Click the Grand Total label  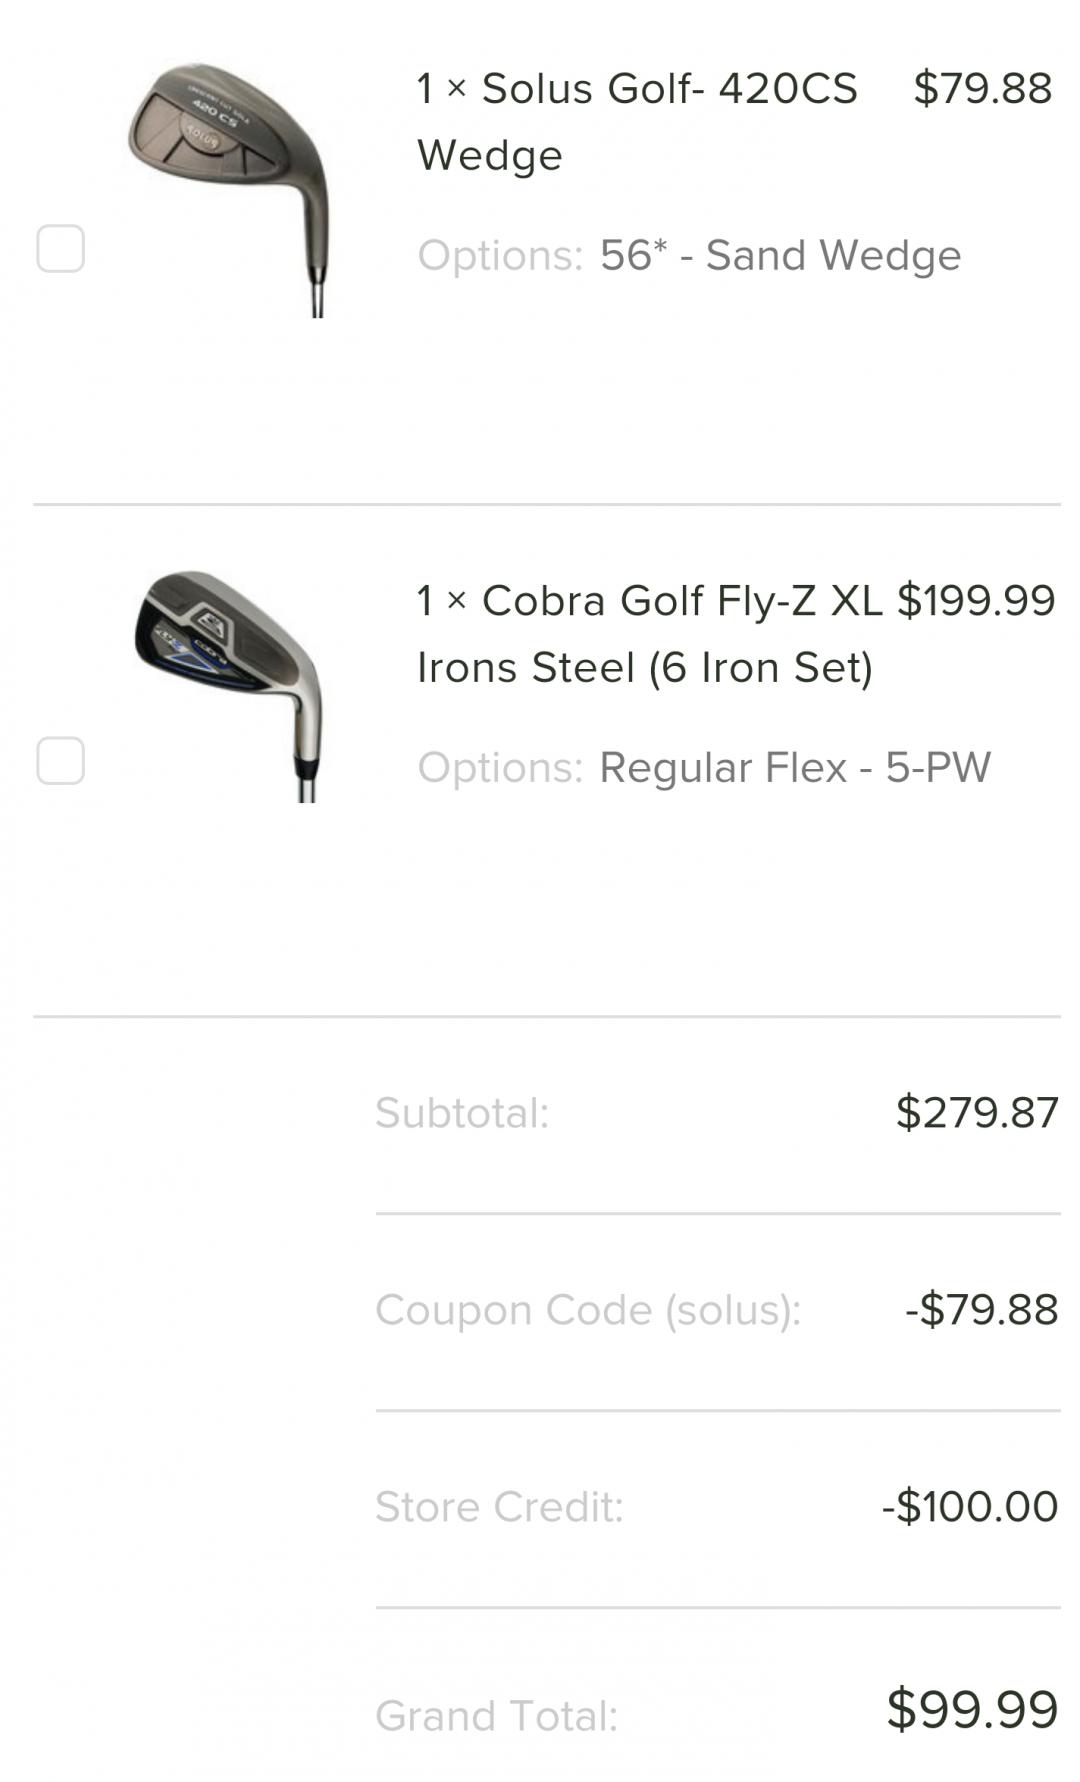[496, 1716]
